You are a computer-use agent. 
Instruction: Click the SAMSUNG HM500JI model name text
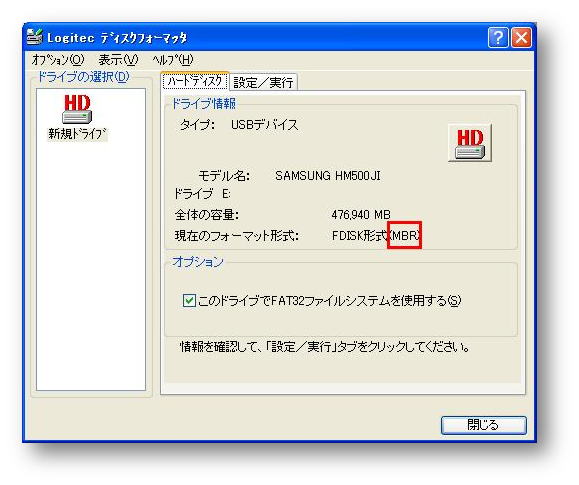point(328,175)
